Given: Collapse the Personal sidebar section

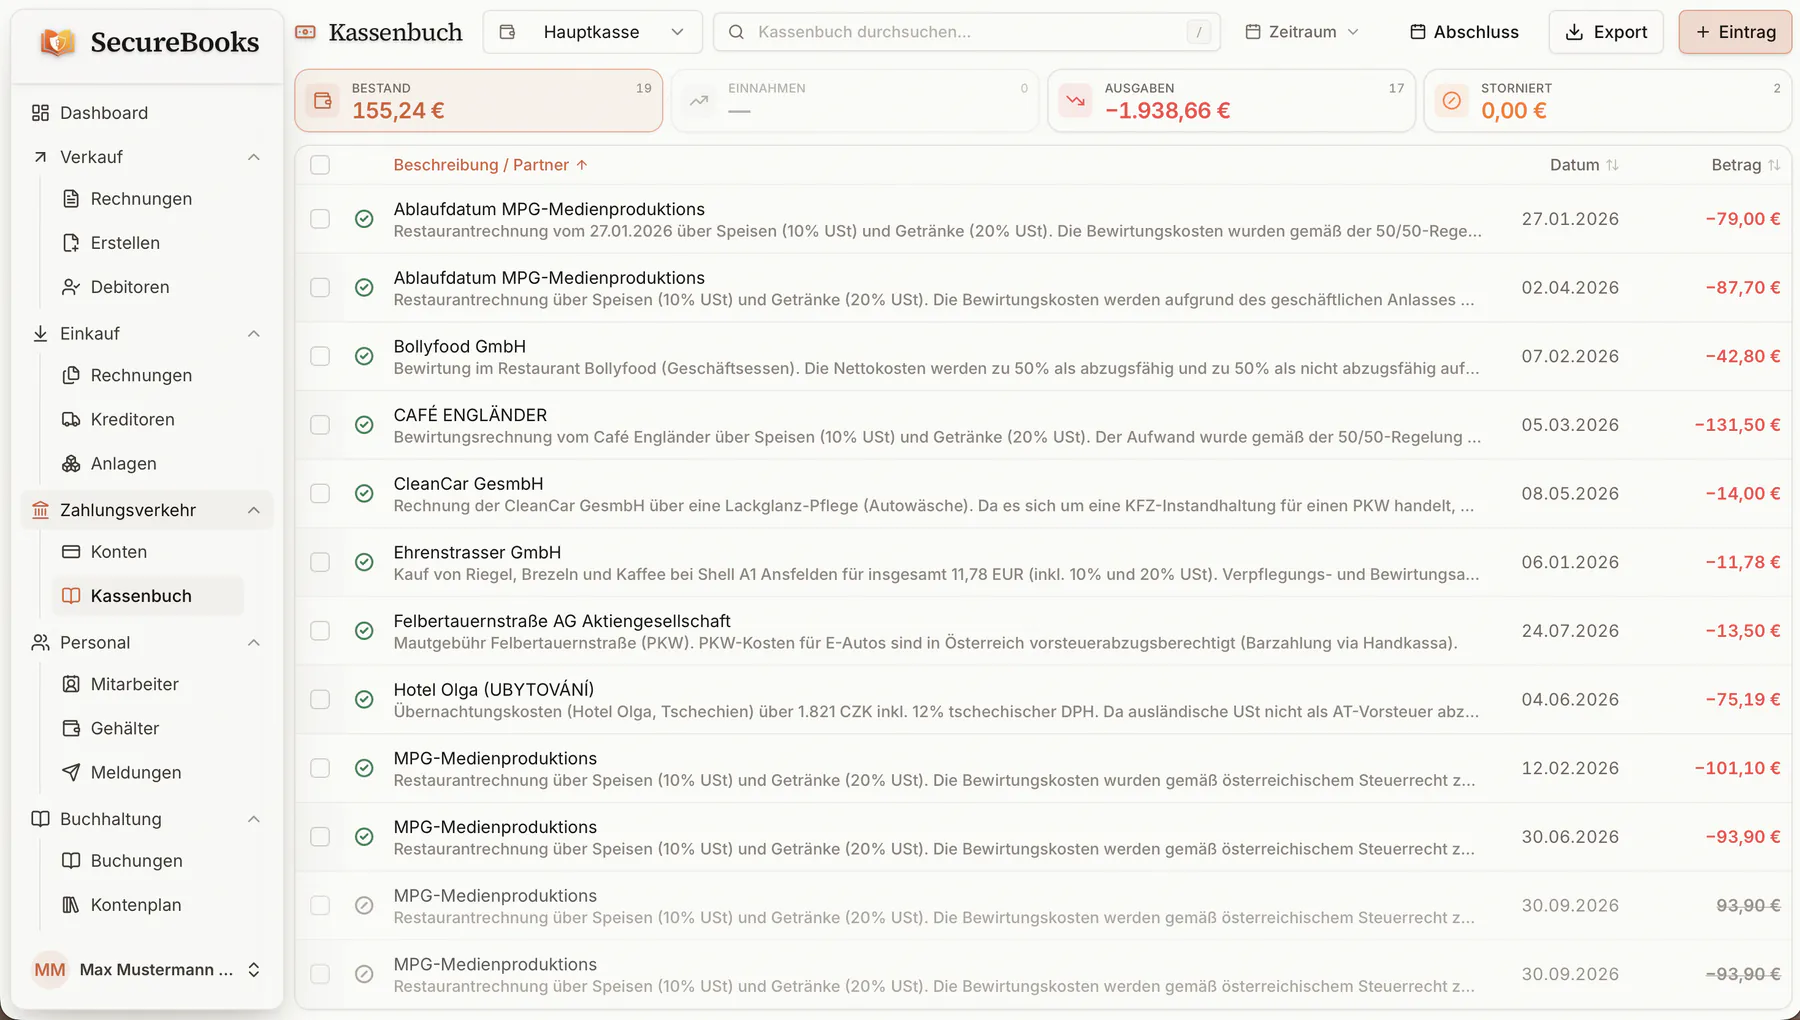Looking at the screenshot, I should (x=254, y=643).
